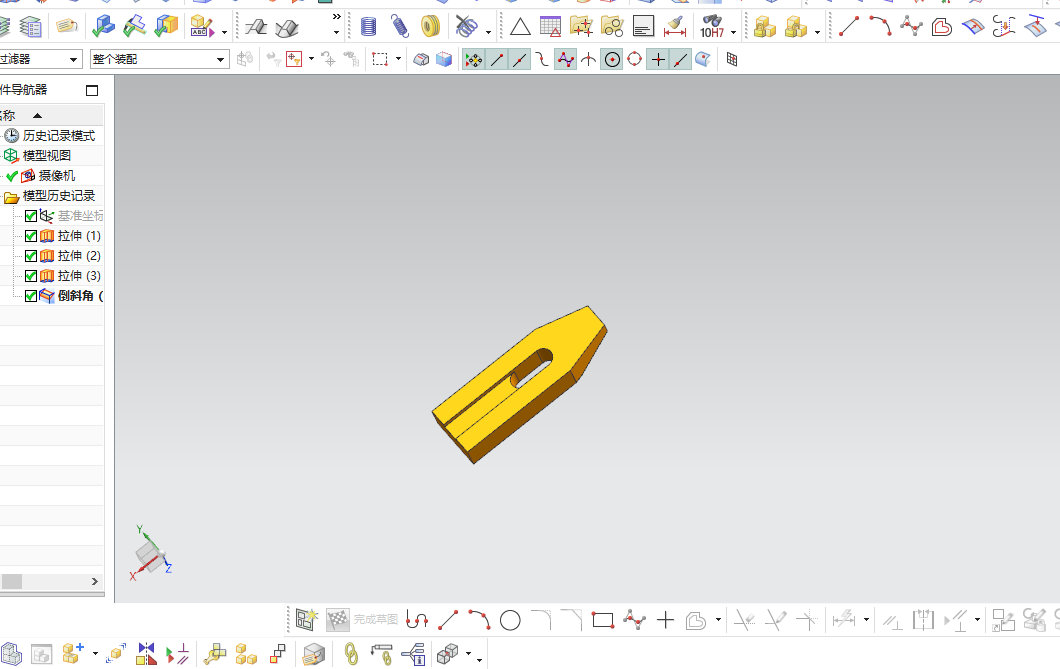1060x669 pixels.
Task: Select the triangle shape tool
Action: (520, 27)
